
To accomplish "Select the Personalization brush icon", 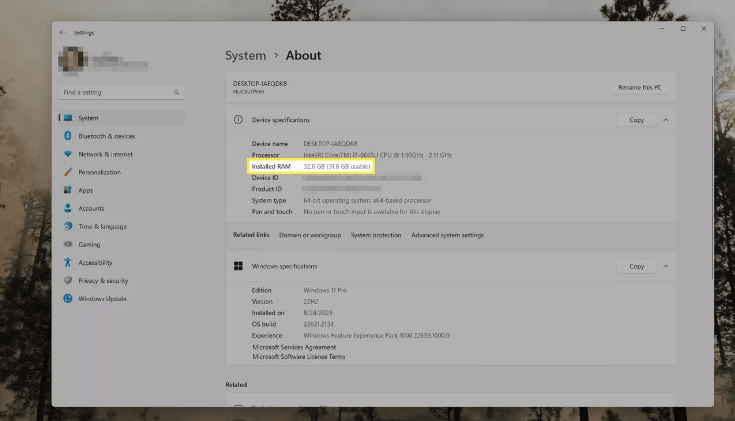I will tap(68, 172).
